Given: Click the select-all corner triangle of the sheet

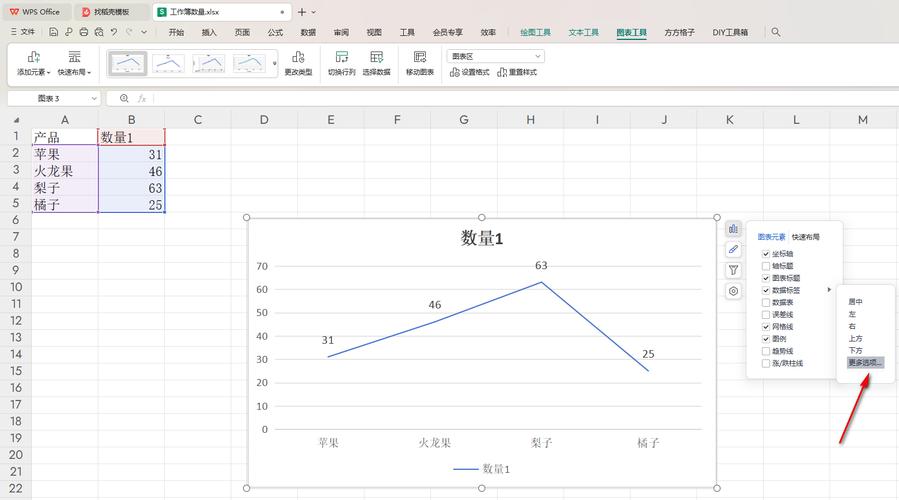Looking at the screenshot, I should [16, 120].
